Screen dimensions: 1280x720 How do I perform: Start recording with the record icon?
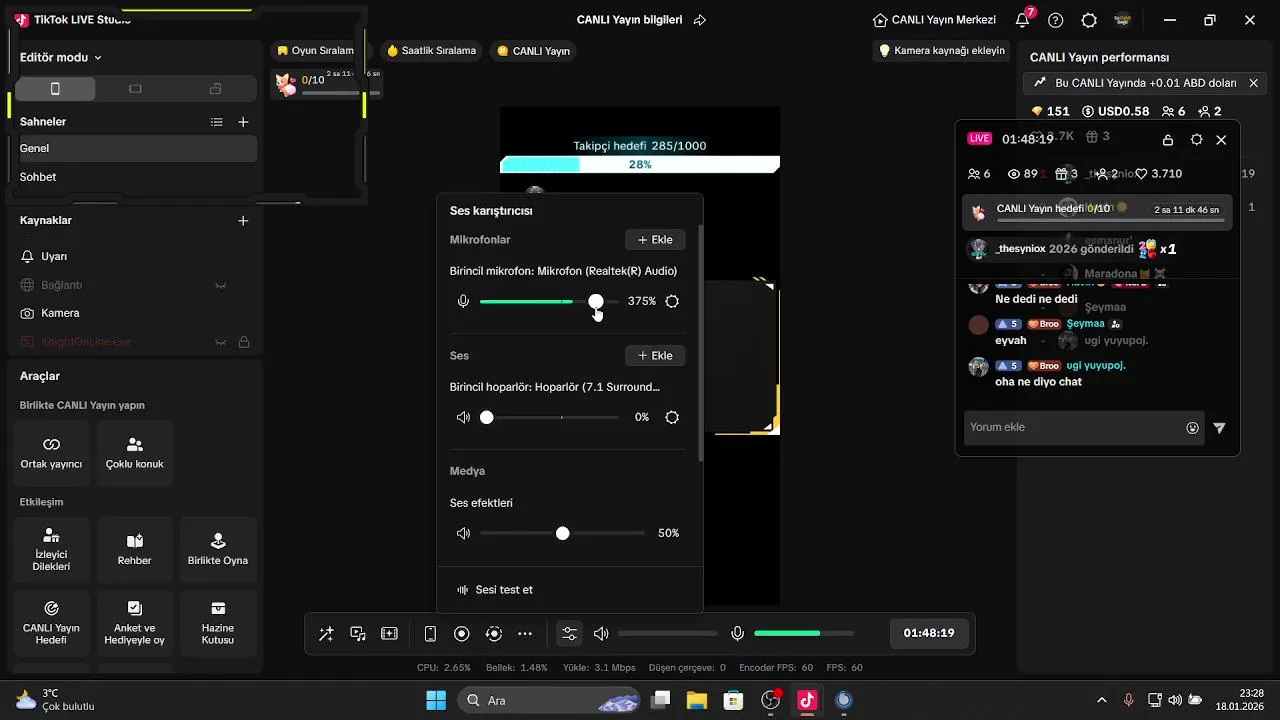coord(462,634)
